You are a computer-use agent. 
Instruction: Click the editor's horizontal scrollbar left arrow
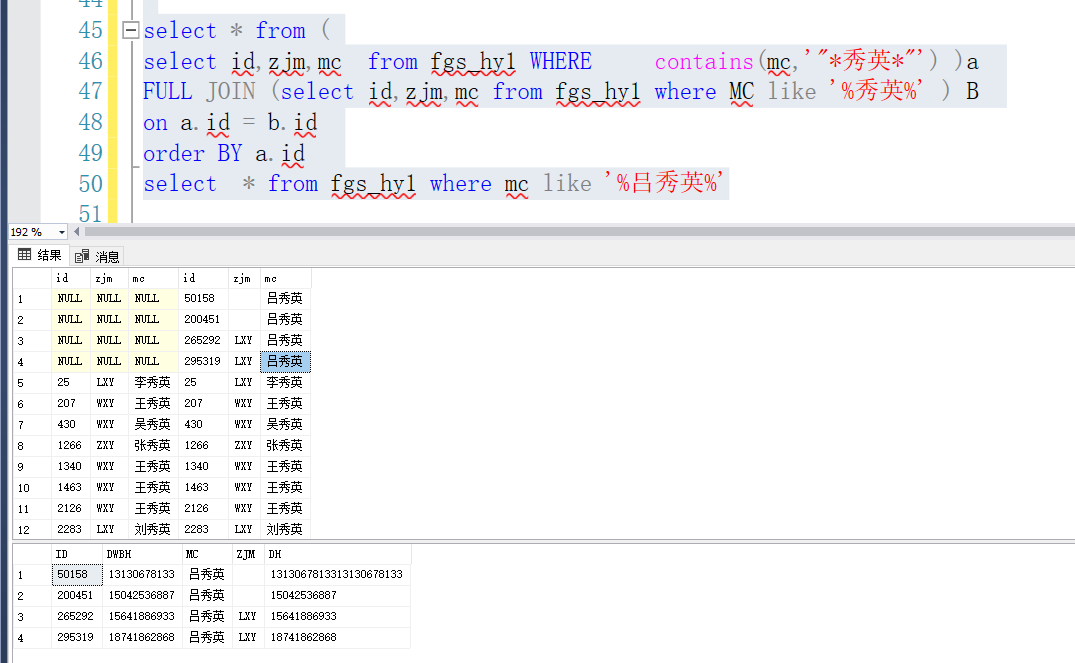point(76,232)
